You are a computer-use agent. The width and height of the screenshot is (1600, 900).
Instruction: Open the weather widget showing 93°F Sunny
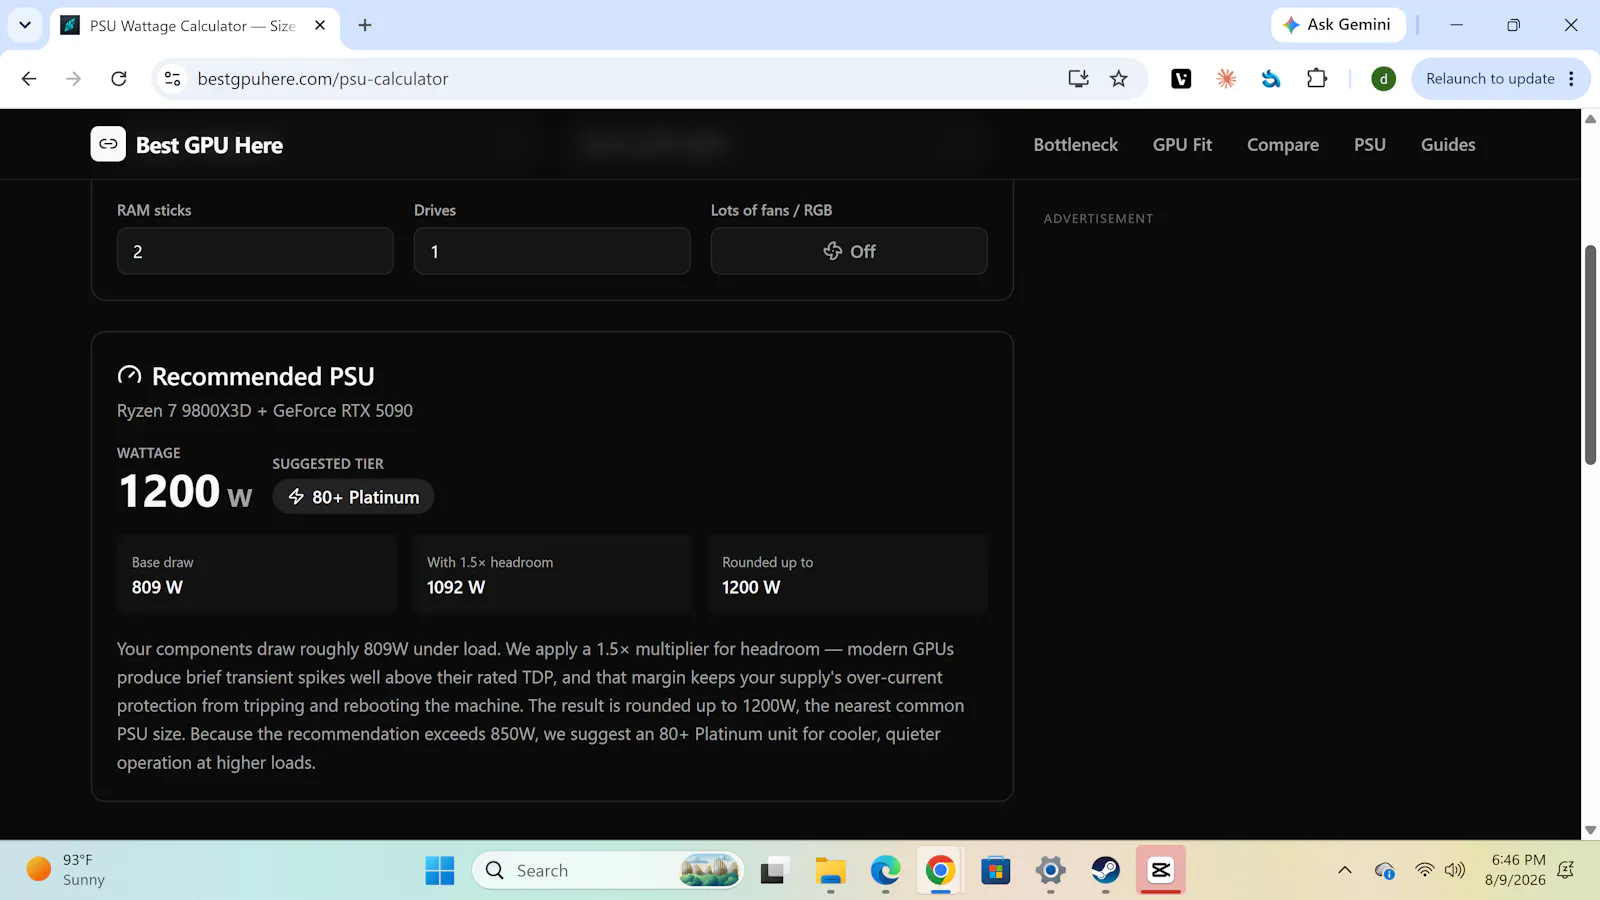pyautogui.click(x=66, y=870)
